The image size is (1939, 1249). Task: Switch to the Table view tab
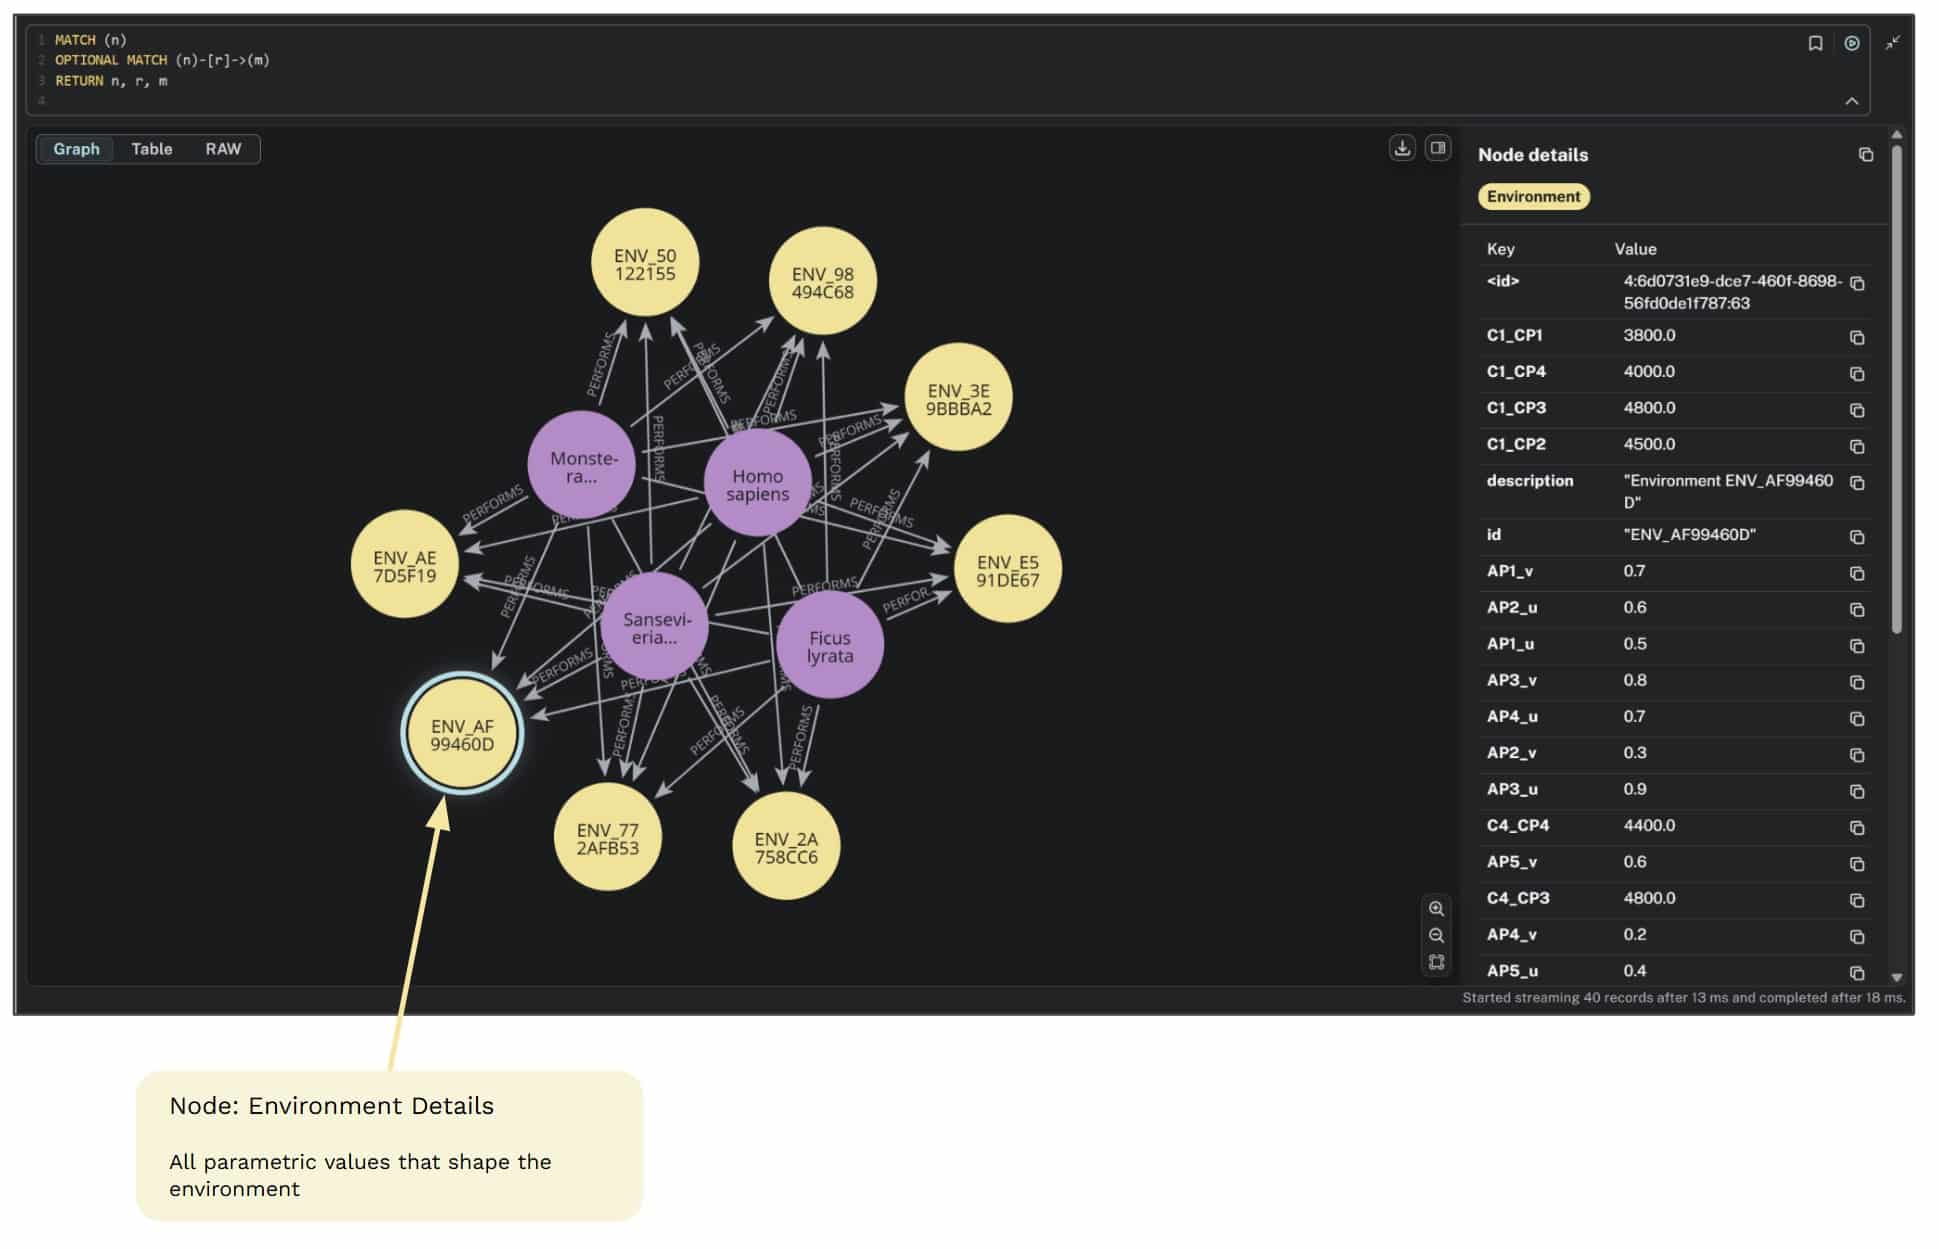tap(152, 149)
